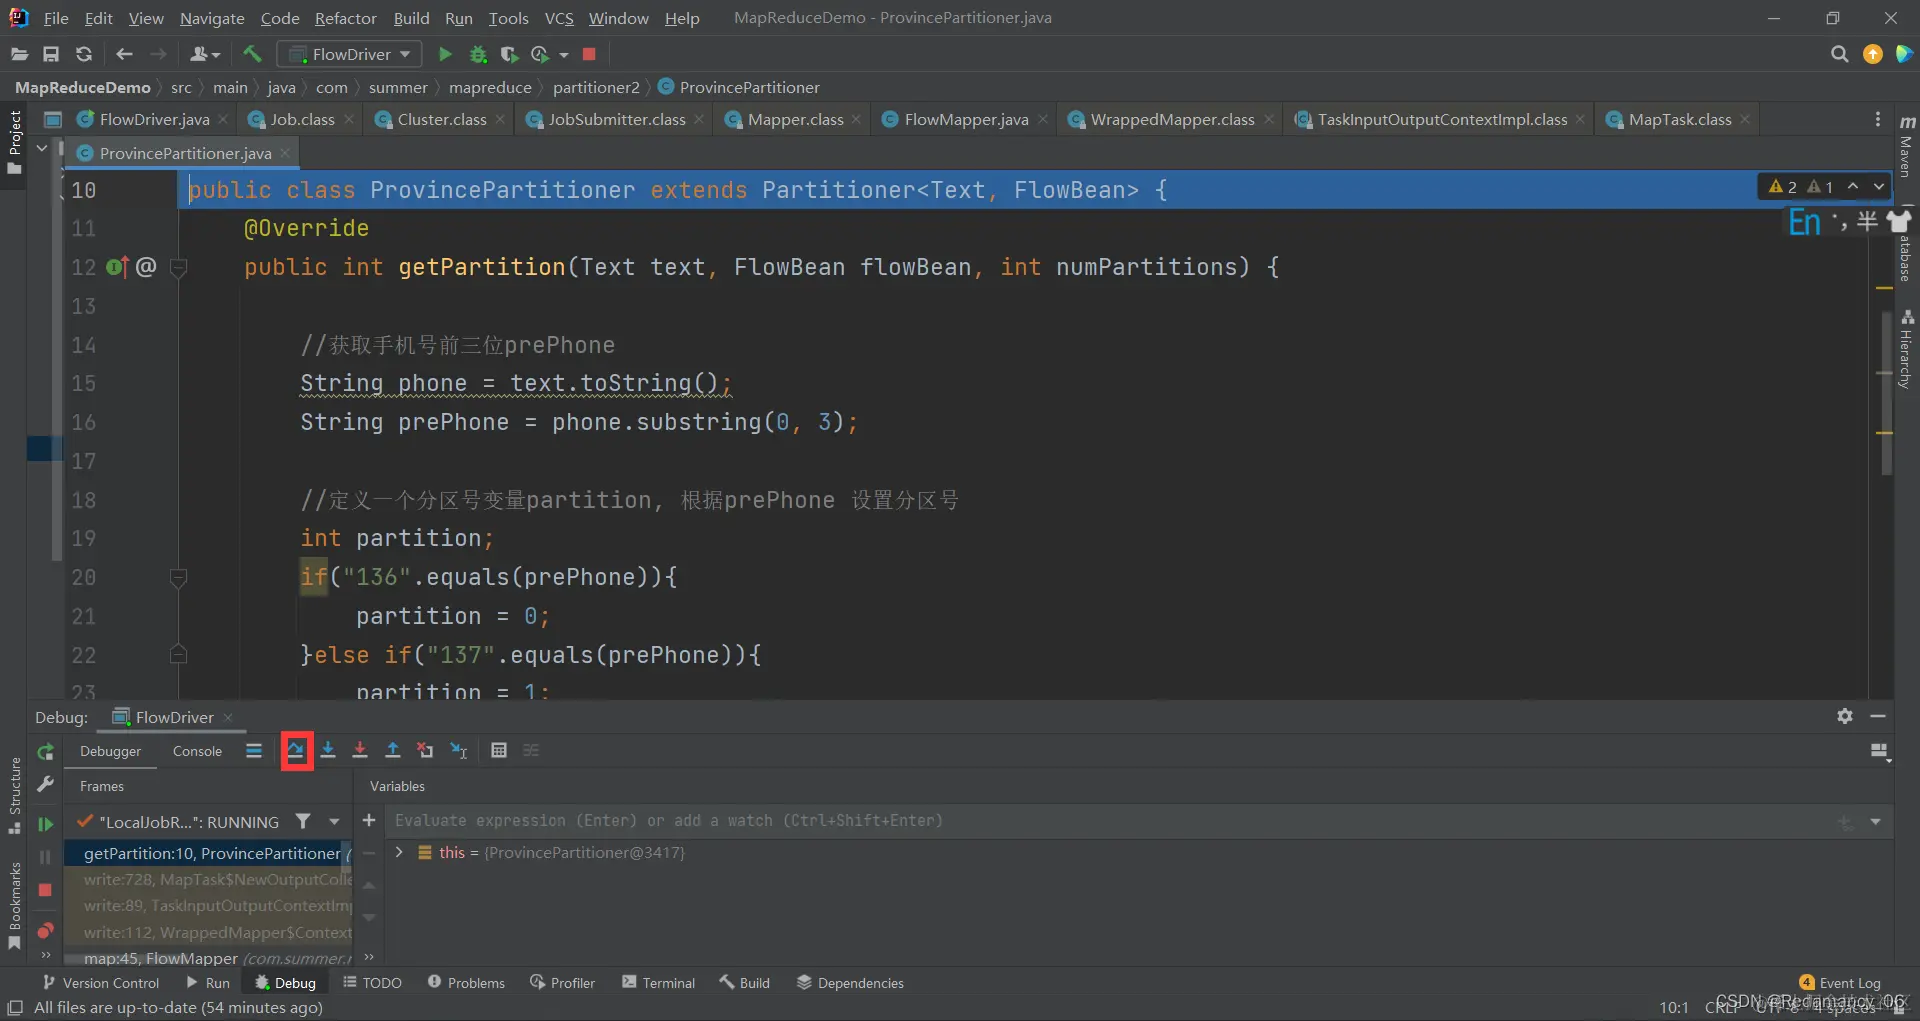This screenshot has height=1021, width=1920.
Task: Expand the 'this' variable node
Action: tap(399, 852)
